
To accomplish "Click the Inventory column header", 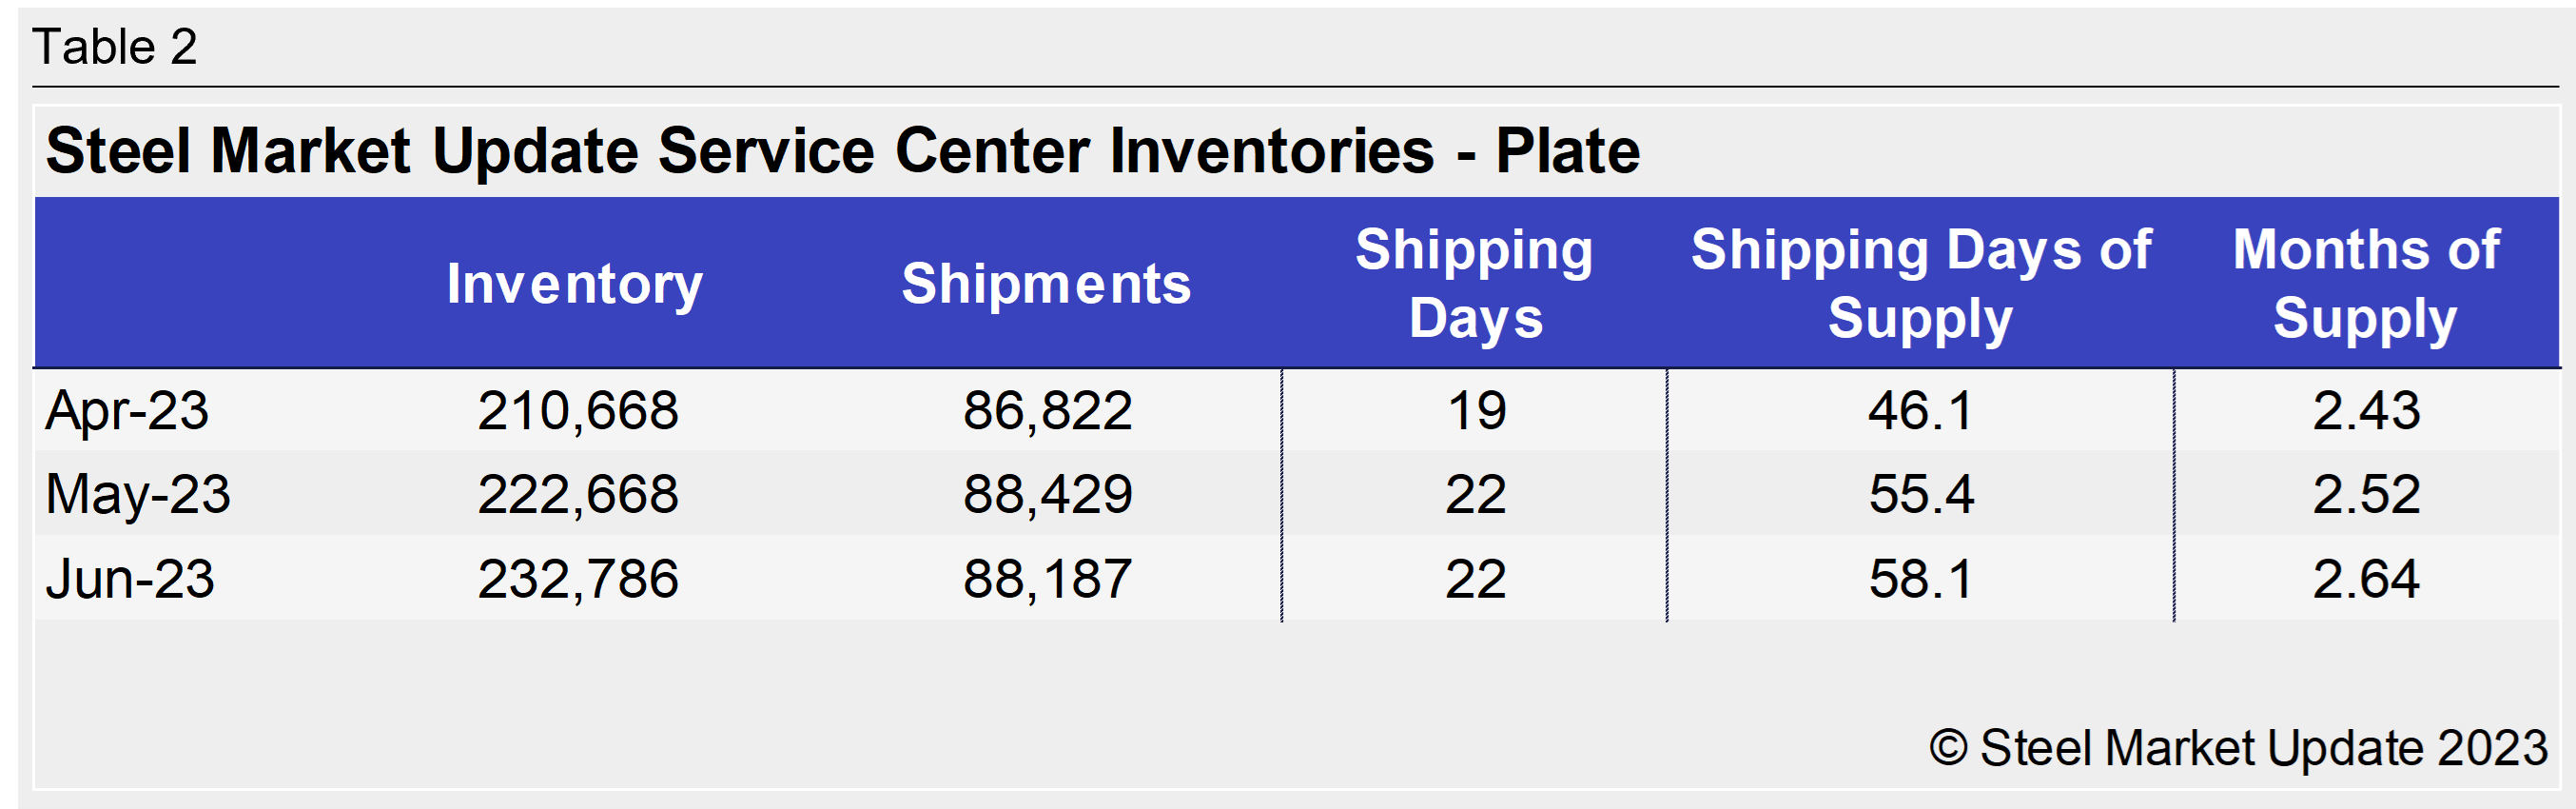I will pyautogui.click(x=575, y=284).
